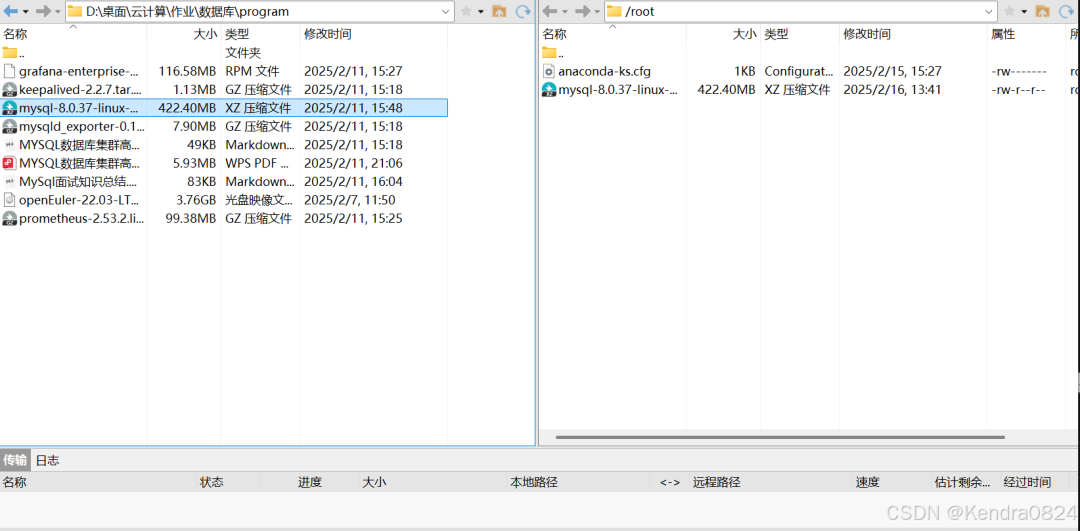
Task: Switch to the 传输 tab
Action: 15,460
